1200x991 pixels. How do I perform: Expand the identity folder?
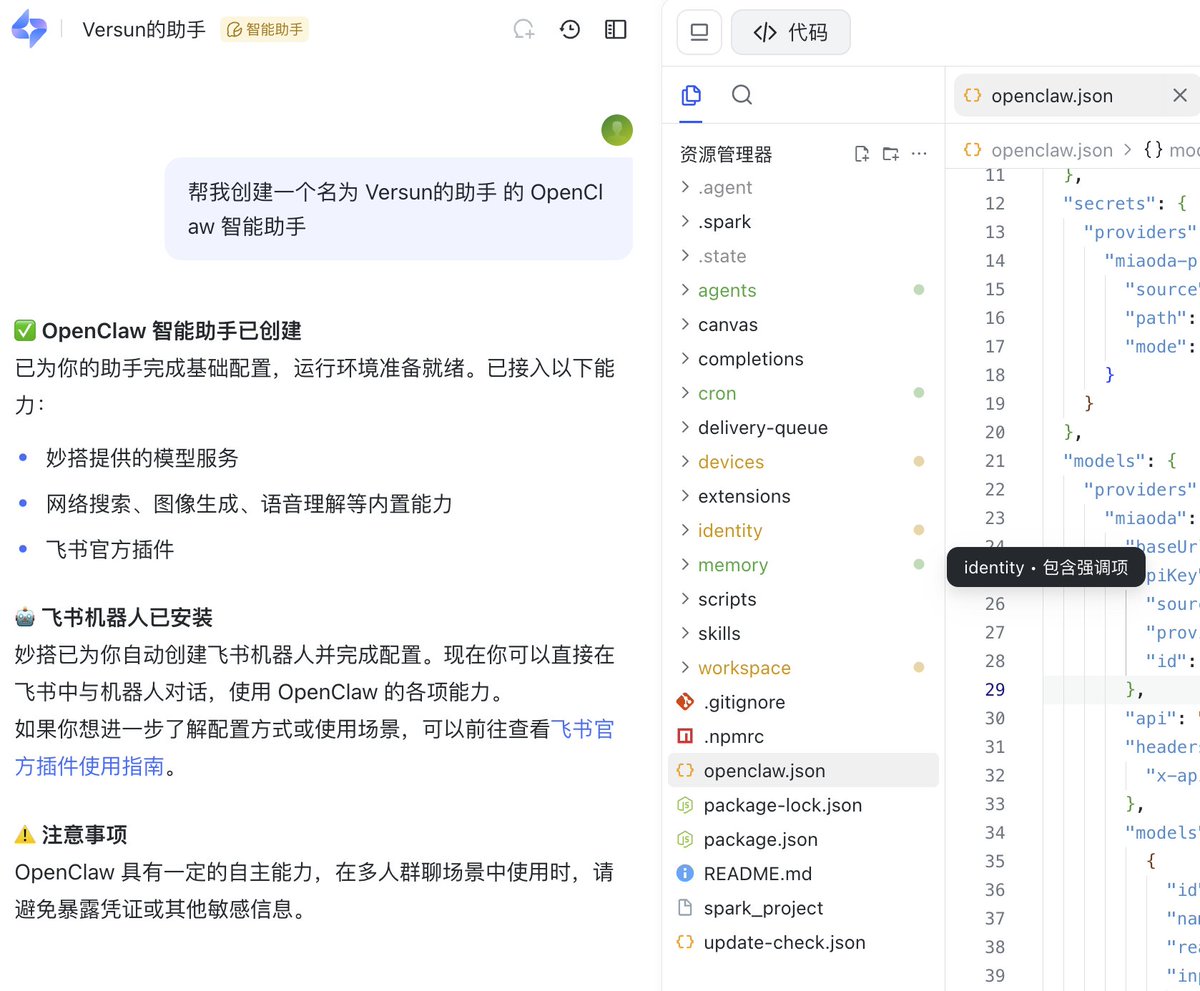[x=803, y=531]
